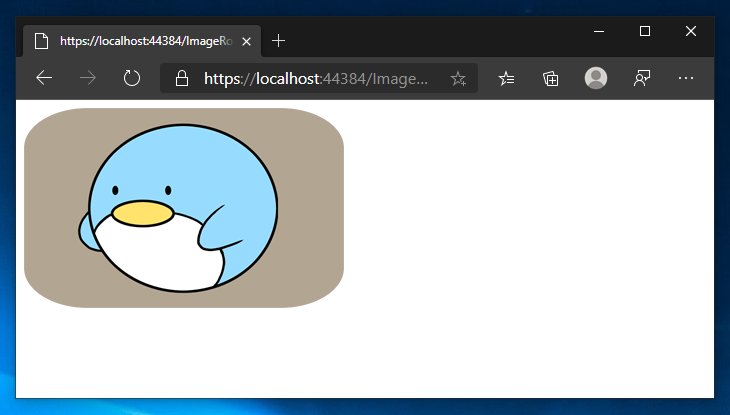The image size is (730, 415).
Task: Minimize the browser window
Action: pos(599,31)
